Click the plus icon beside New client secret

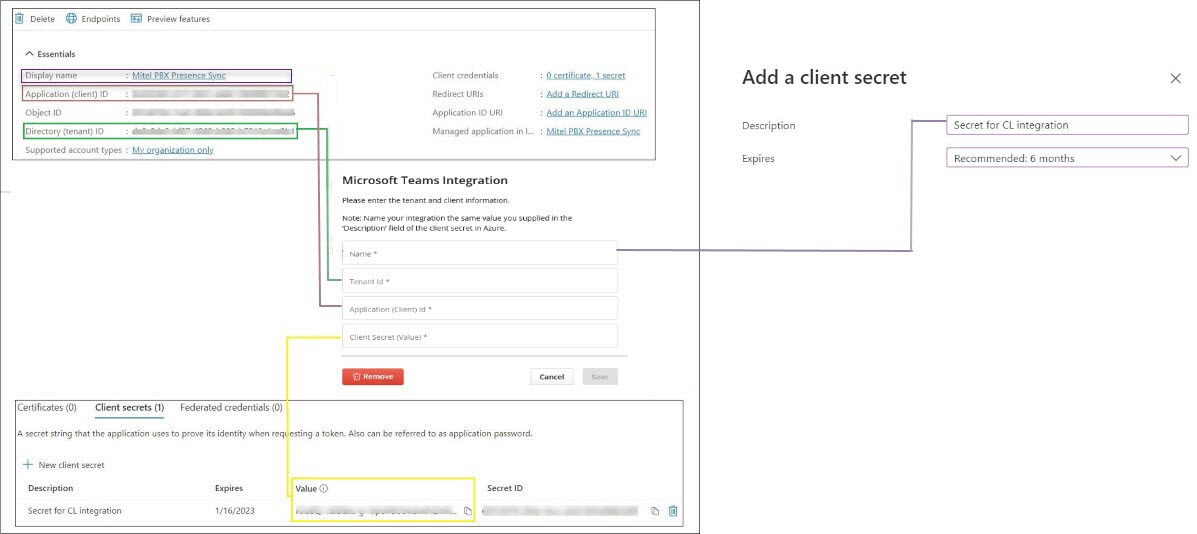pos(28,465)
